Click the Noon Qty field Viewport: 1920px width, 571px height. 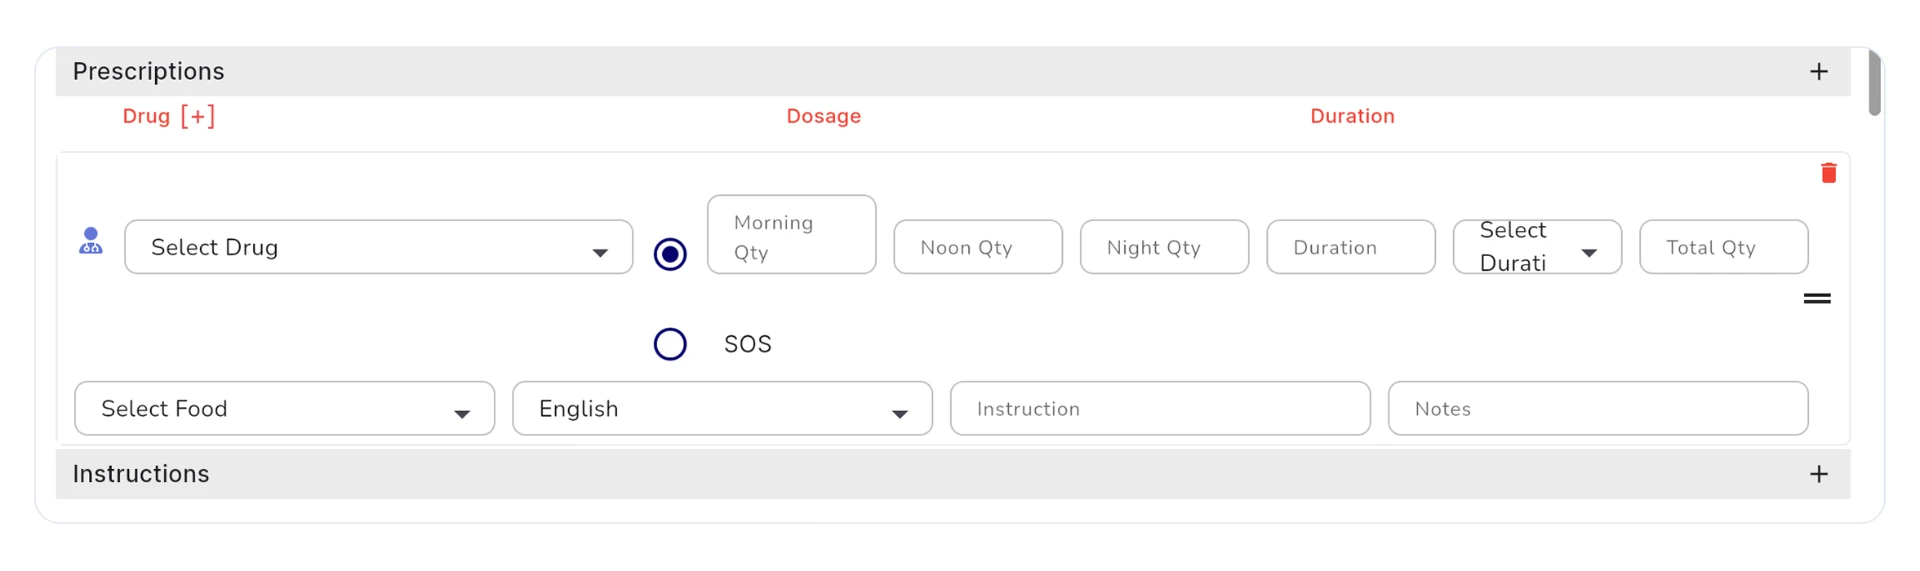978,247
